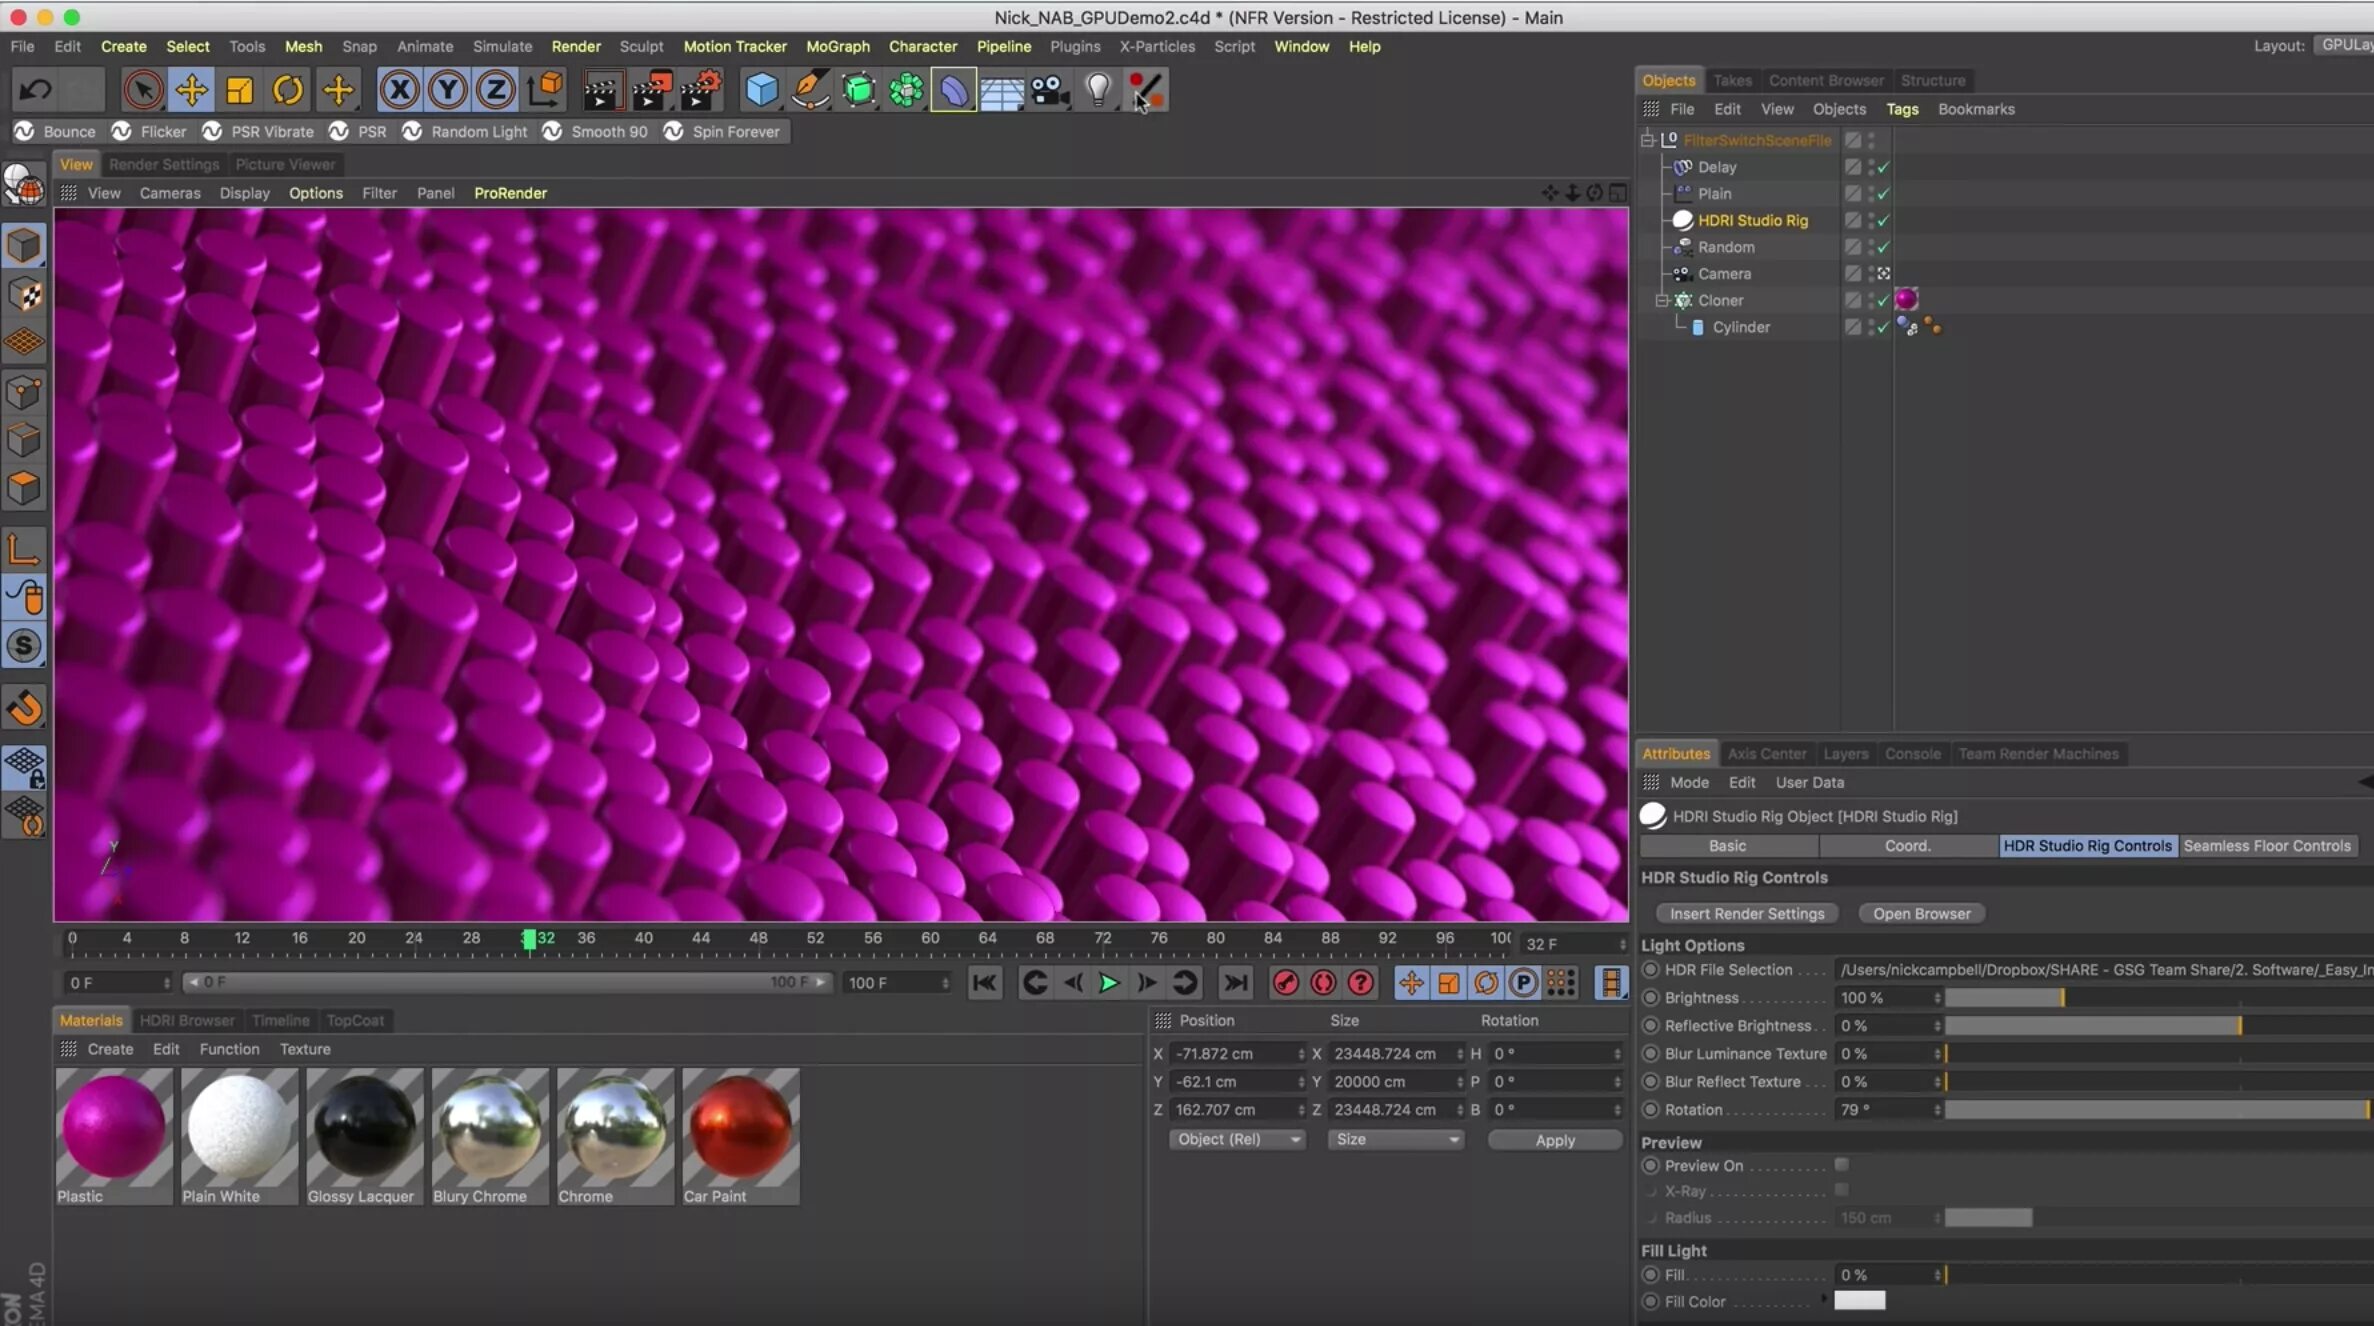Switch to Seamless Floor Controls tab
Viewport: 2374px width, 1326px height.
2266,846
